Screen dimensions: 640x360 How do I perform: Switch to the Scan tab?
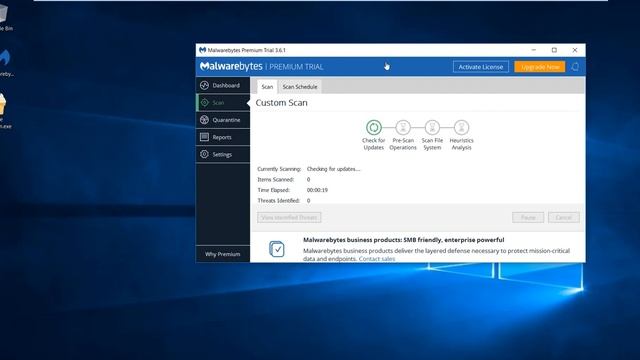(267, 87)
